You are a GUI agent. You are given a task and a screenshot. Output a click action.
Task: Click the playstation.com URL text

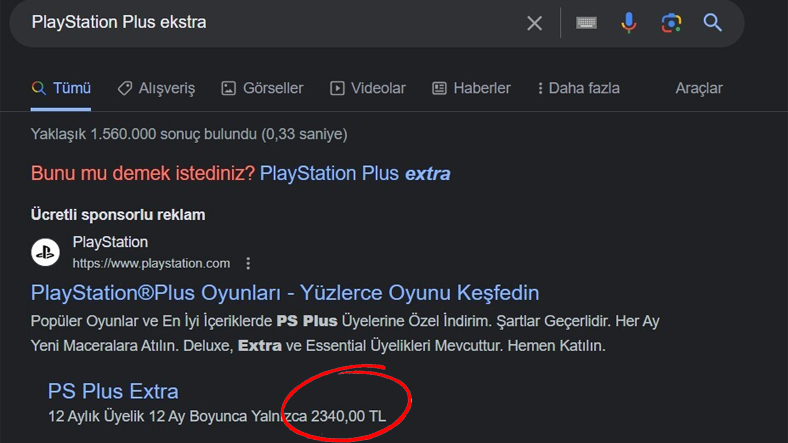pos(151,264)
